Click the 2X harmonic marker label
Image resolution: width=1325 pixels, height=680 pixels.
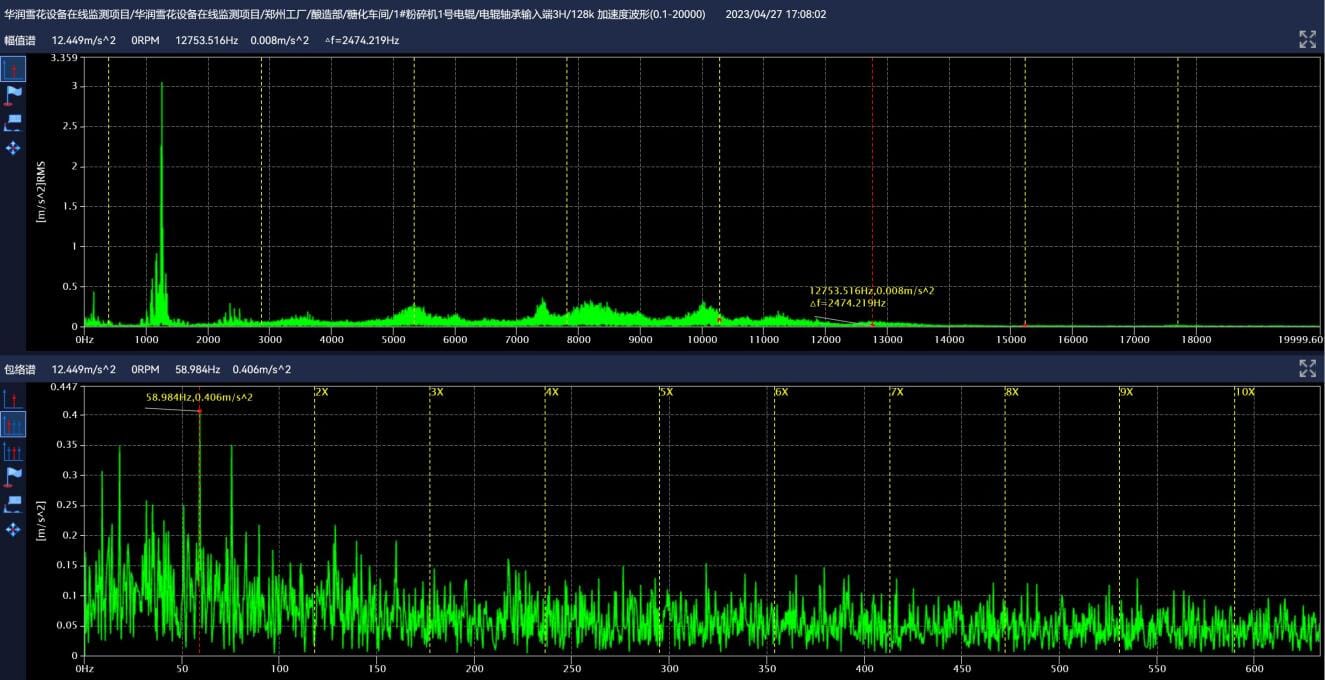coord(321,392)
